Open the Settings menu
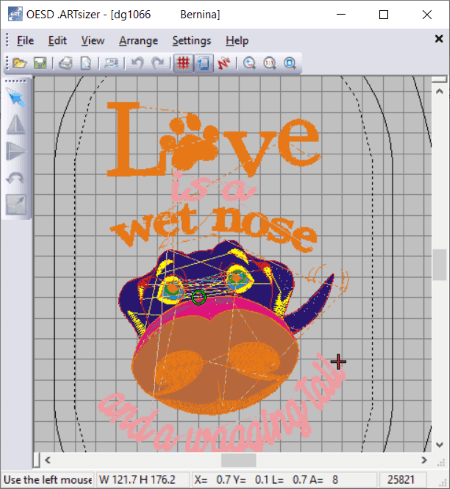Image resolution: width=450 pixels, height=489 pixels. point(192,41)
